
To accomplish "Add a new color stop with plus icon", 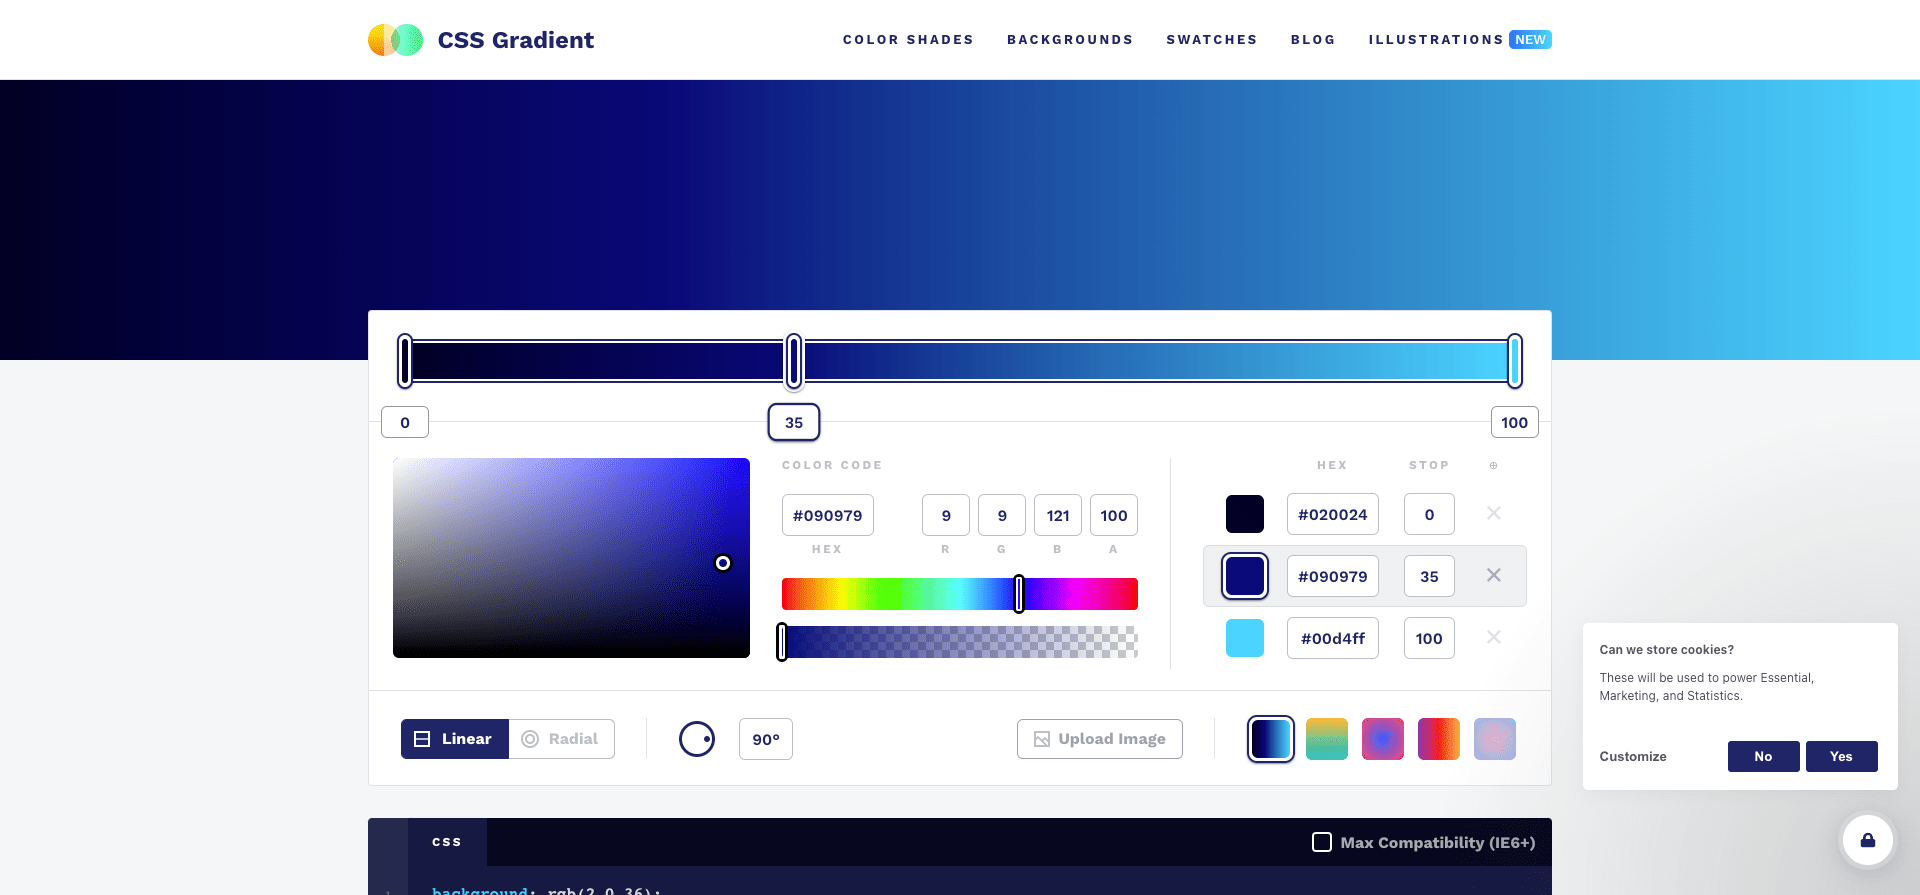I will coord(1494,465).
